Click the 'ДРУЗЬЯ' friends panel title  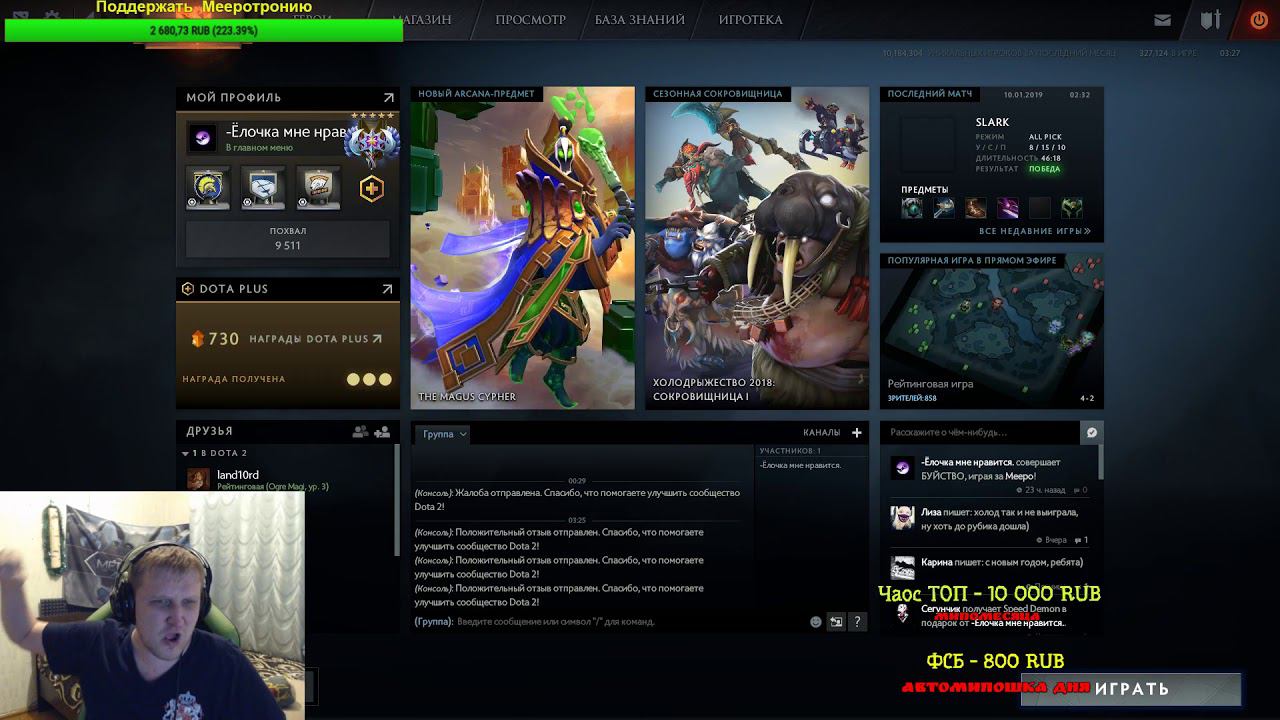click(x=210, y=431)
